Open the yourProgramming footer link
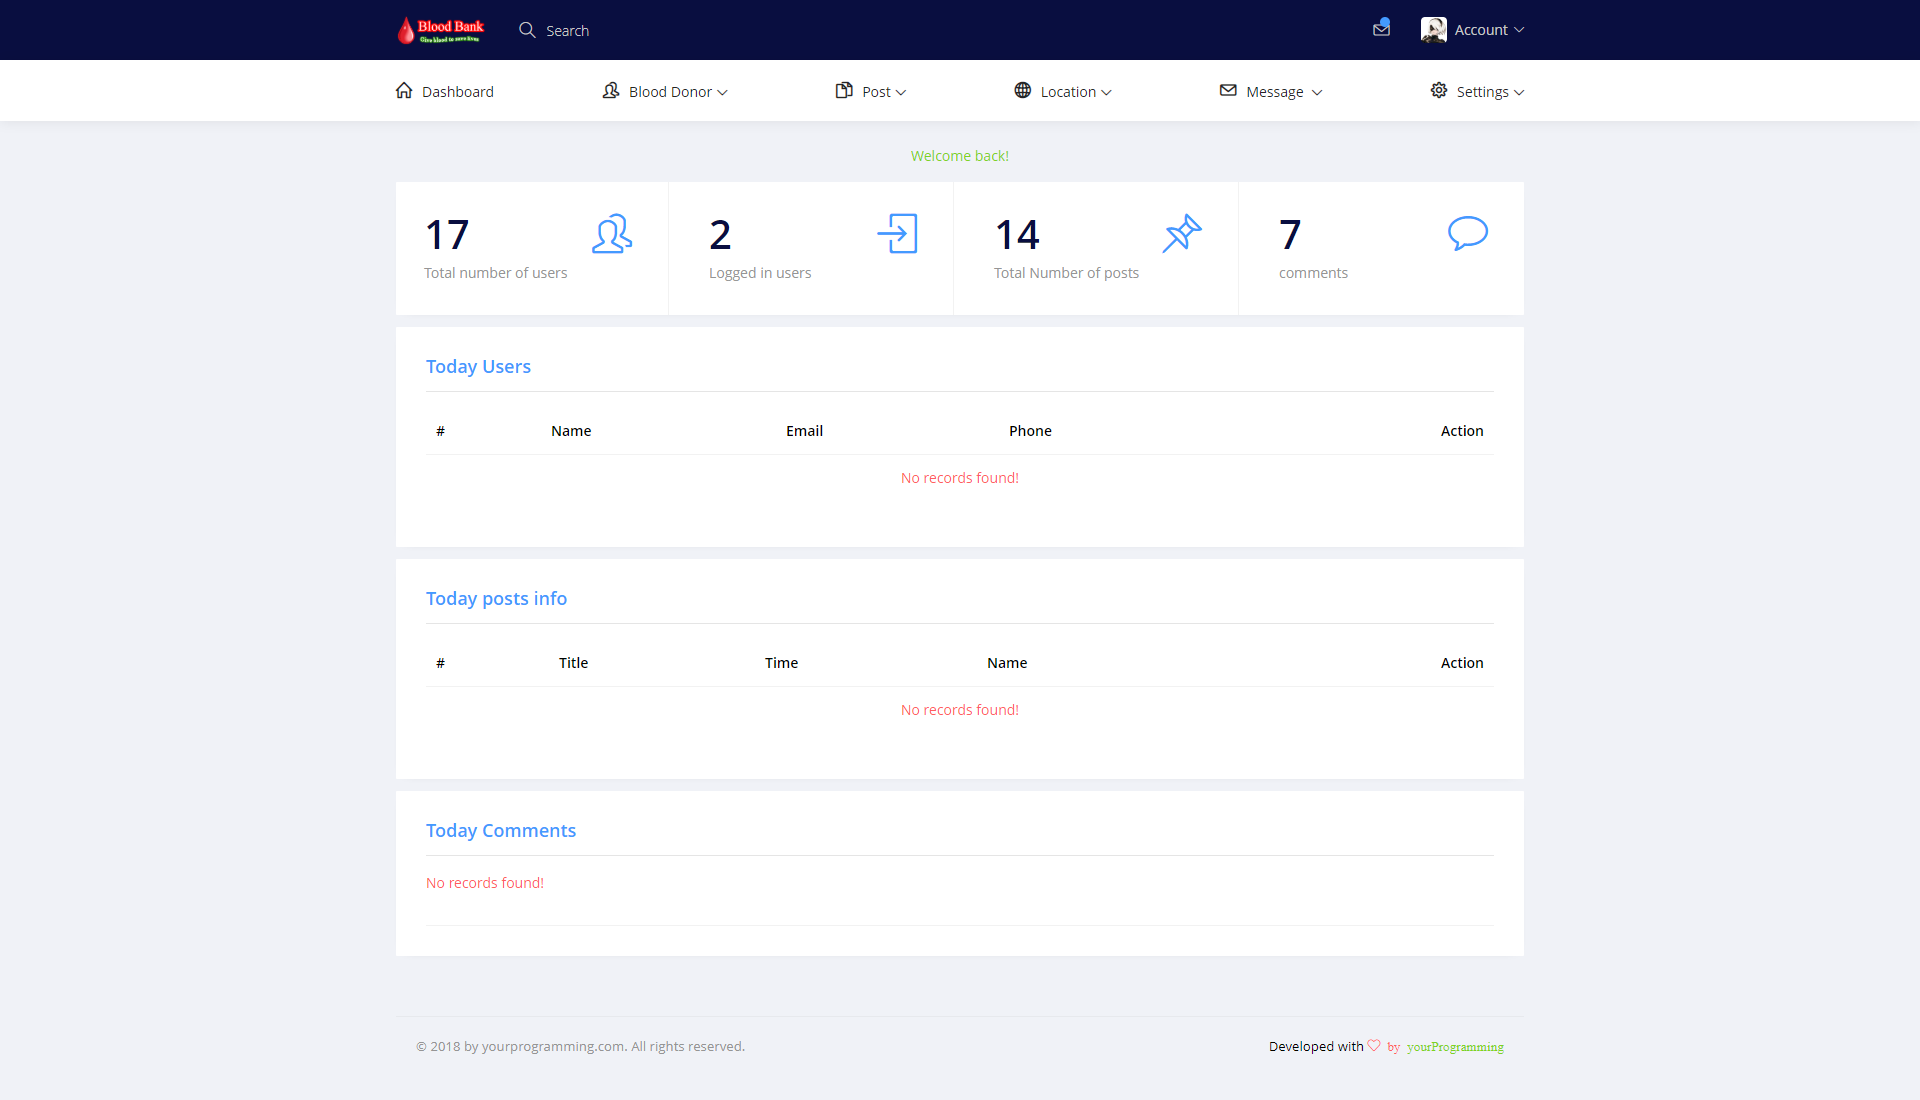The height and width of the screenshot is (1100, 1920). click(1455, 1047)
